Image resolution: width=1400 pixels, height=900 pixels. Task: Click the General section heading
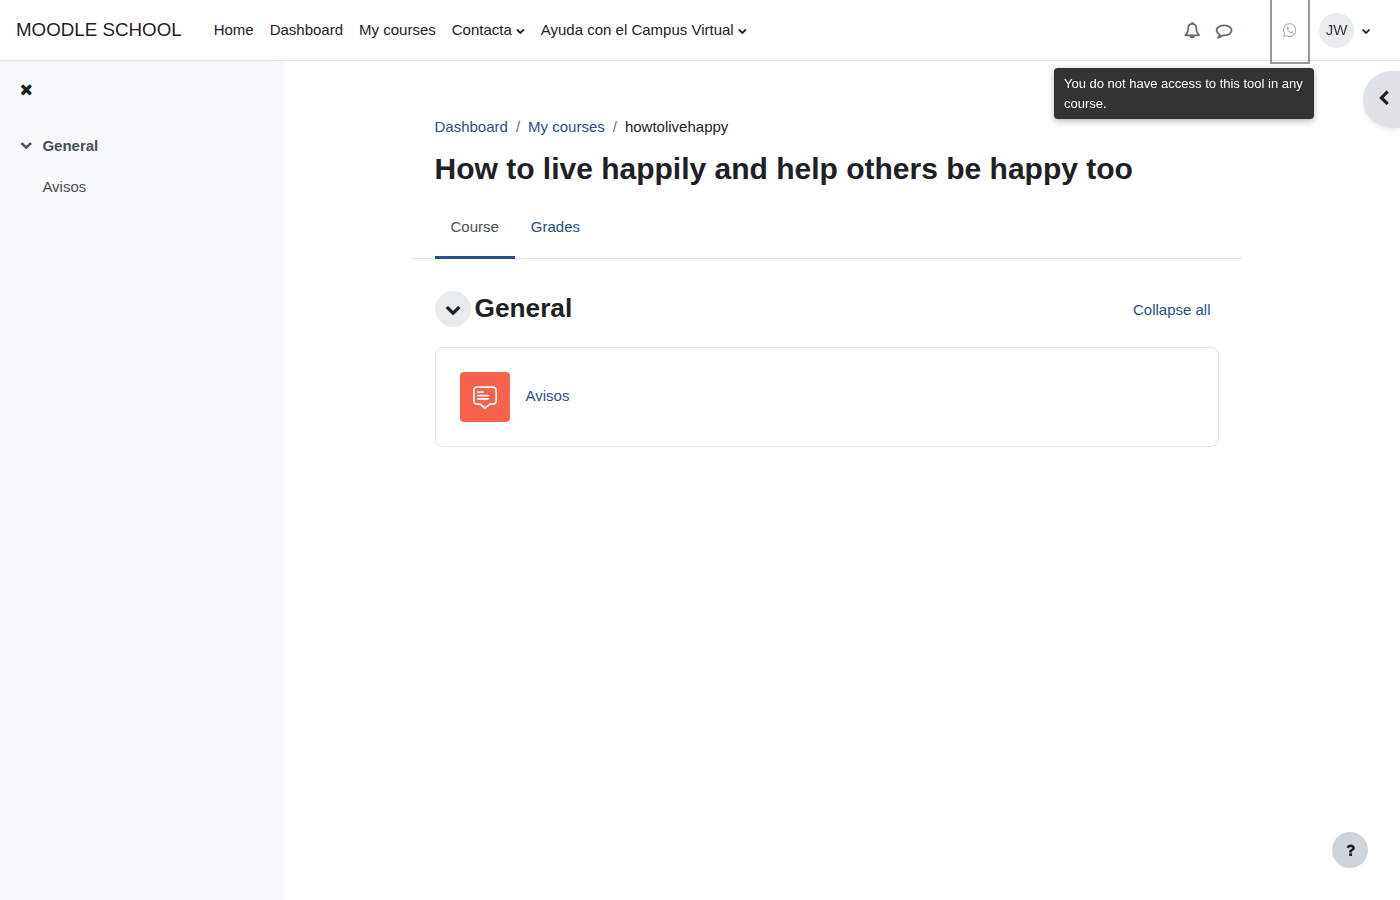click(523, 308)
